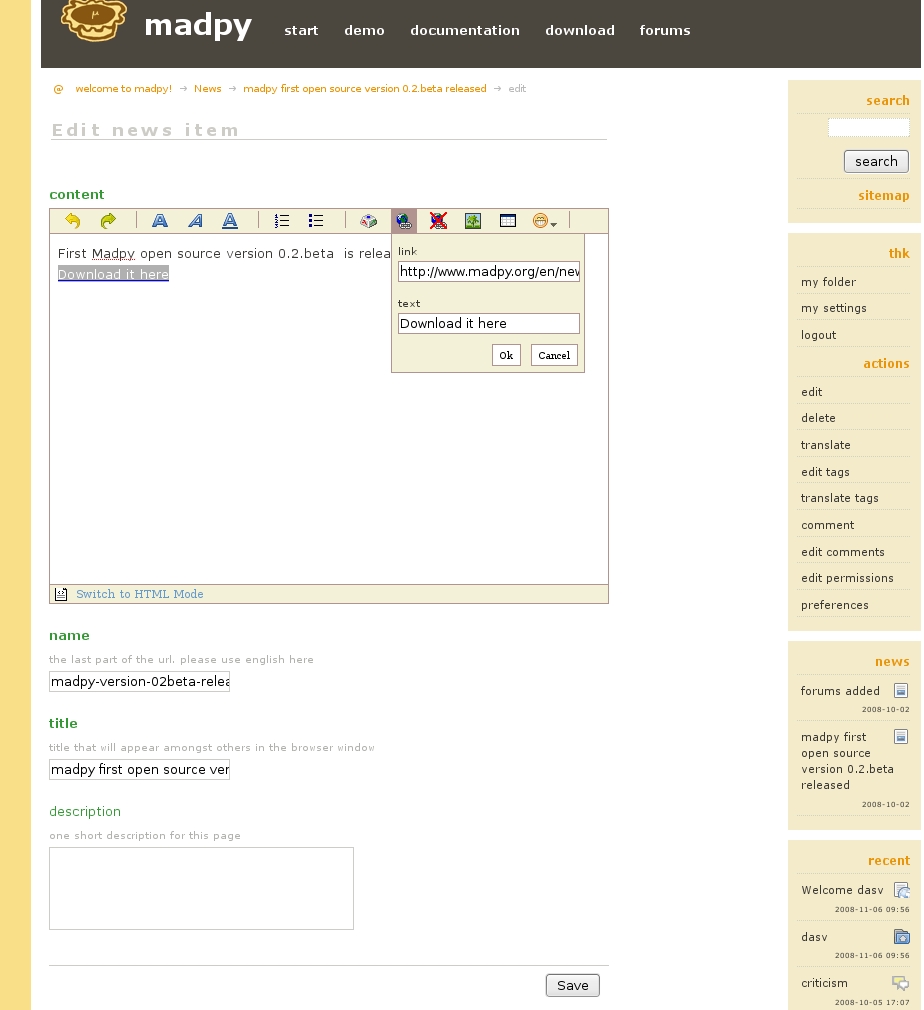Click the @ home breadcrumb icon
The image size is (924, 1010).
pyautogui.click(x=58, y=89)
